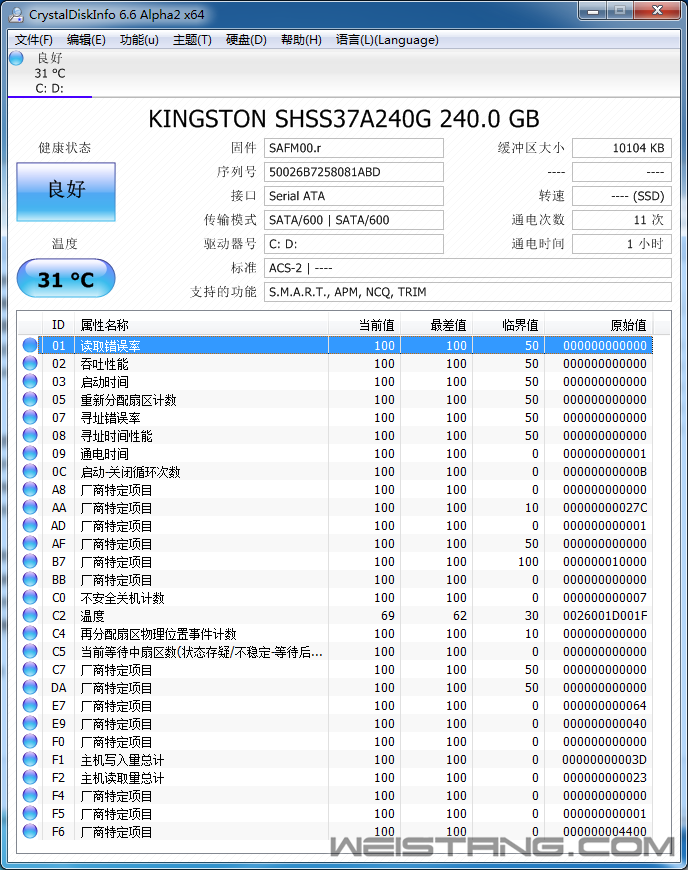
Task: Click the 标准 field ACS-2
Action: (468, 268)
